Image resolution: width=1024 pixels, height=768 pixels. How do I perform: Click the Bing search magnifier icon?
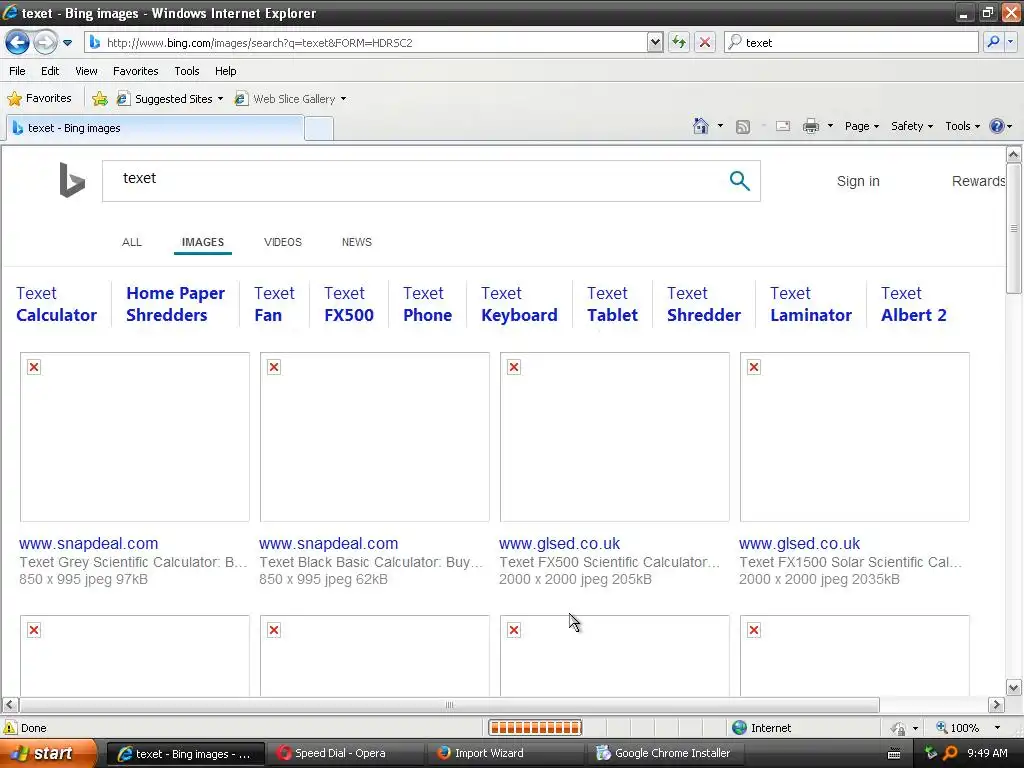(739, 181)
